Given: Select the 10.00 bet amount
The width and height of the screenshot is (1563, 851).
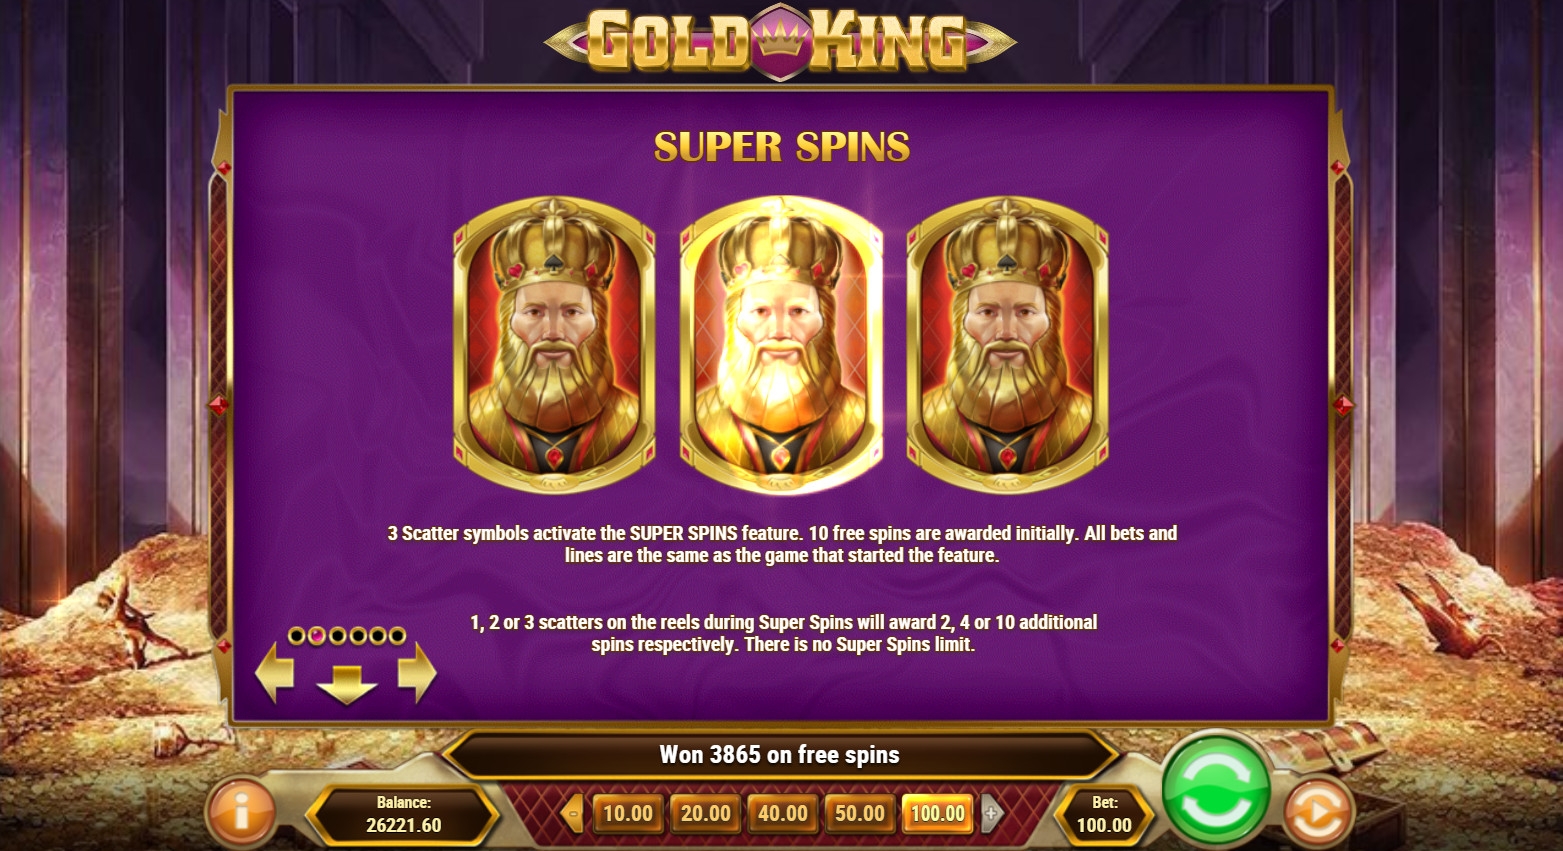Looking at the screenshot, I should 627,814.
